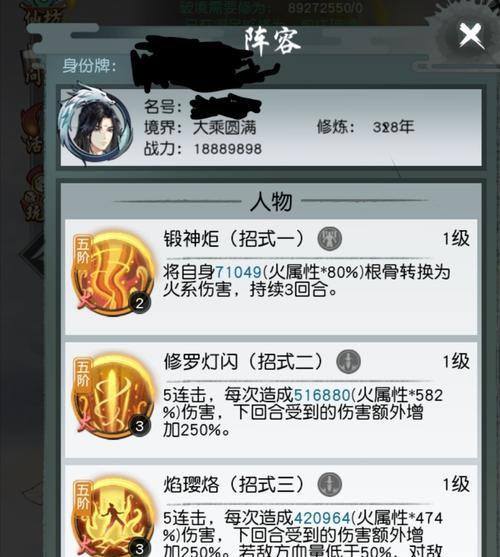The width and height of the screenshot is (500, 557).
Task: Tap the 1级 level of 焰璎烙
Action: (456, 484)
